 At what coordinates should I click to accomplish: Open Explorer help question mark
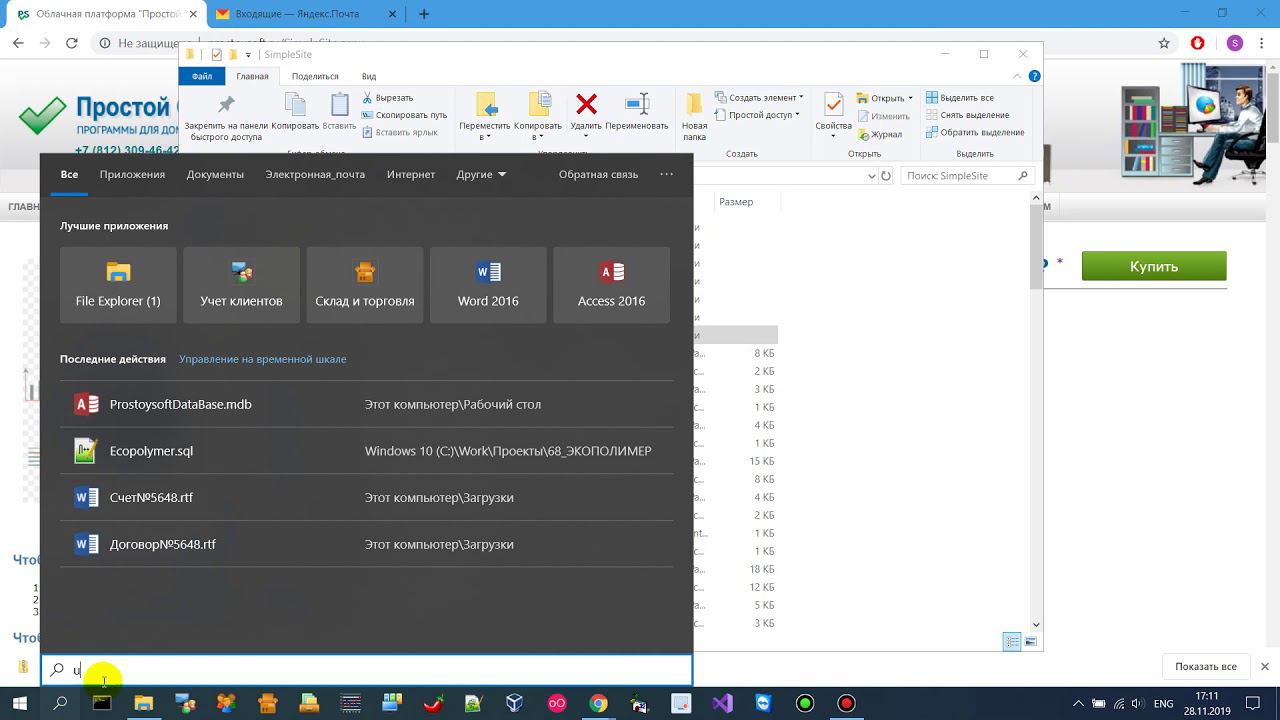coord(1035,76)
